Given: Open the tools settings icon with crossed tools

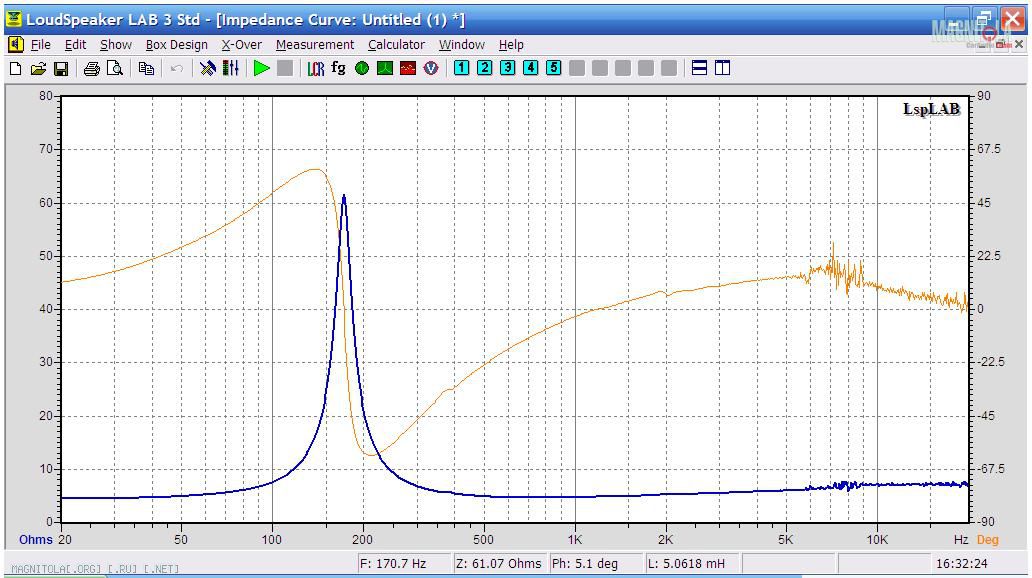Looking at the screenshot, I should coord(208,68).
